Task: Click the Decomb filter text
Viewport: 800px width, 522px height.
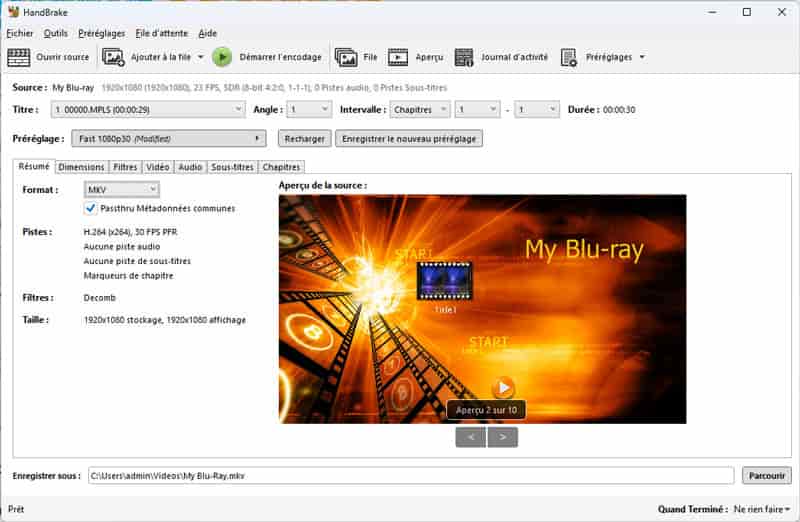Action: (x=99, y=297)
